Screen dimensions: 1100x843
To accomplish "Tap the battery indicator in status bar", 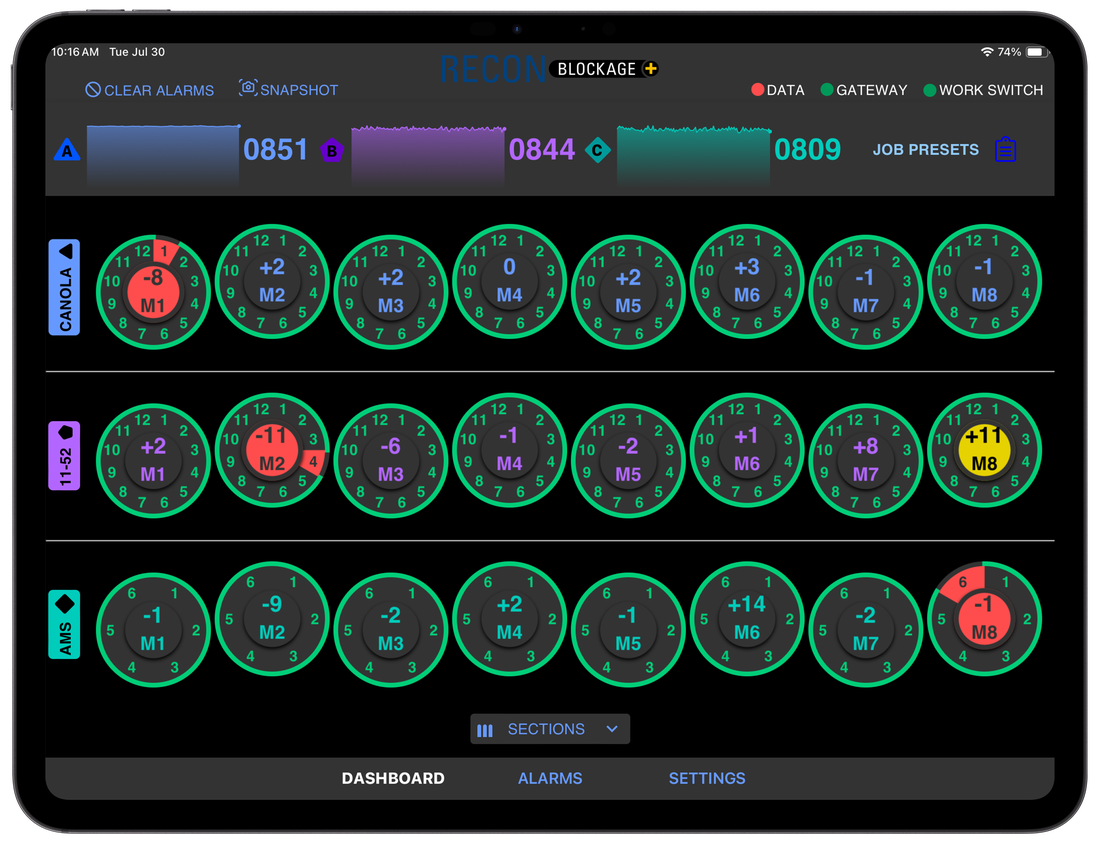I will click(x=1037, y=52).
